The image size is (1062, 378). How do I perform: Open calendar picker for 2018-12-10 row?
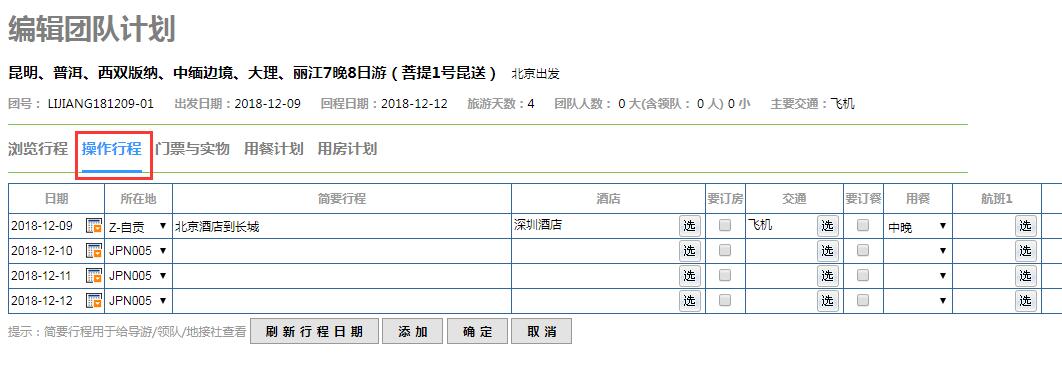click(x=94, y=251)
